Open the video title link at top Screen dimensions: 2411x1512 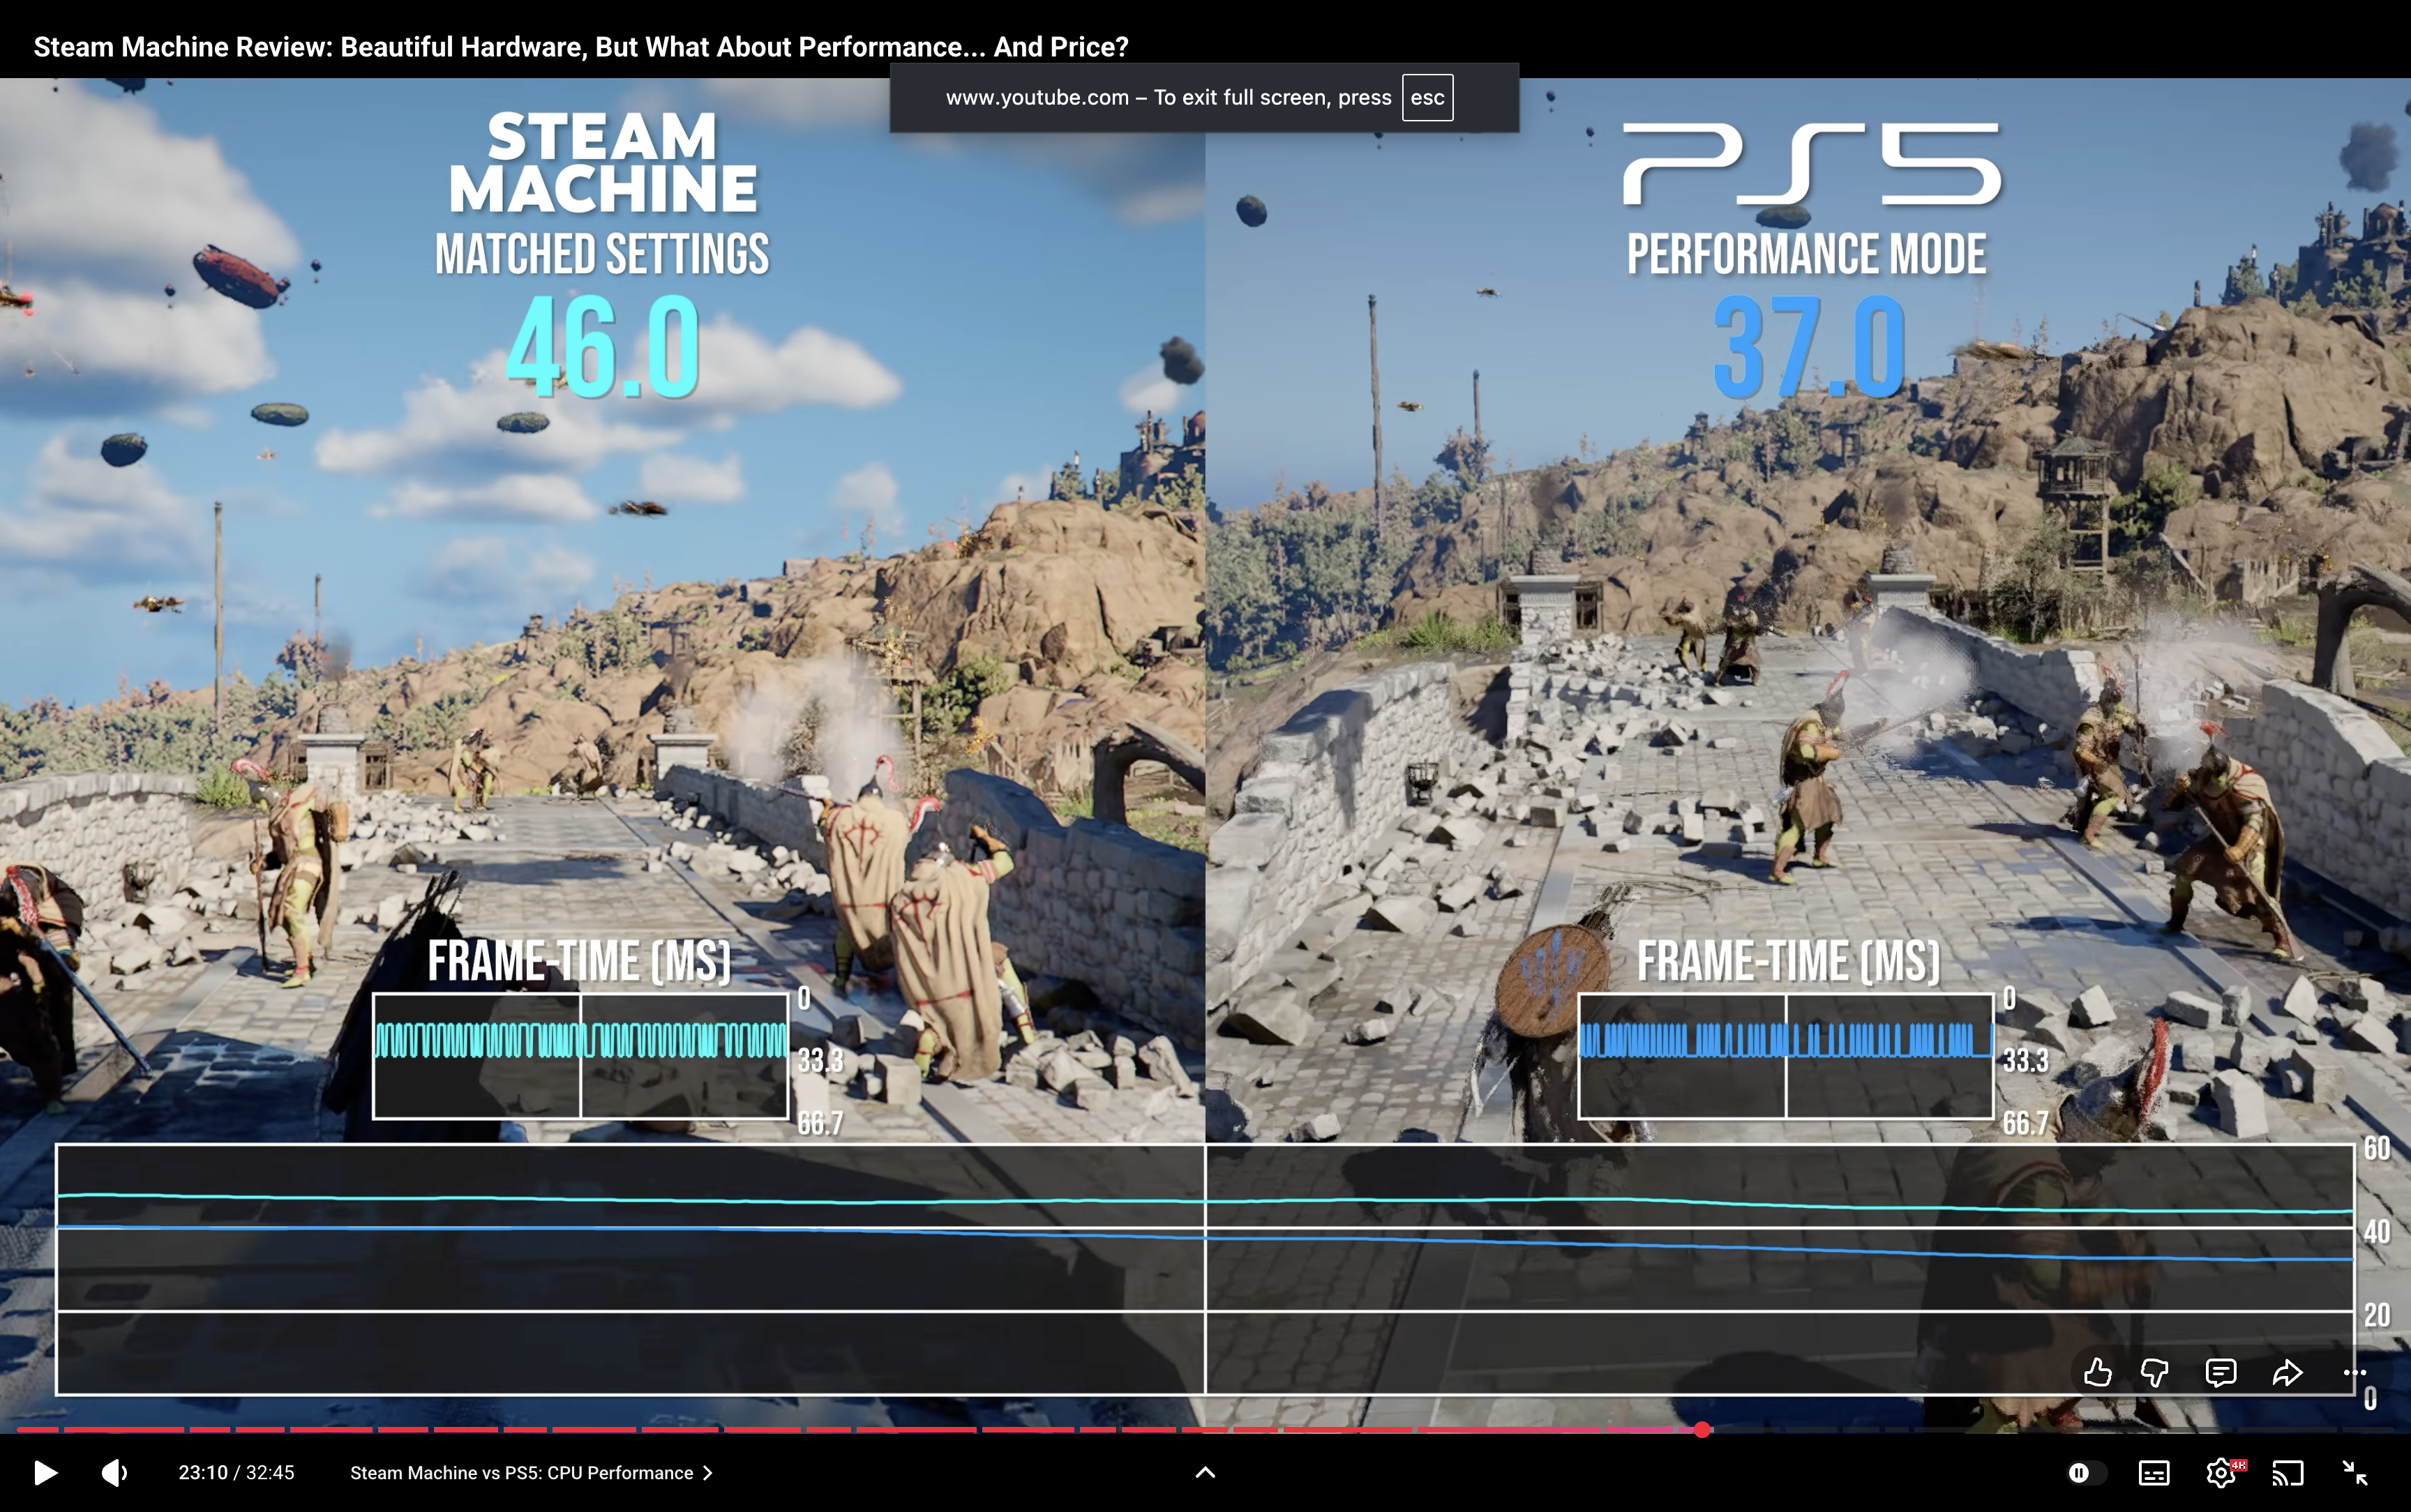581,46
